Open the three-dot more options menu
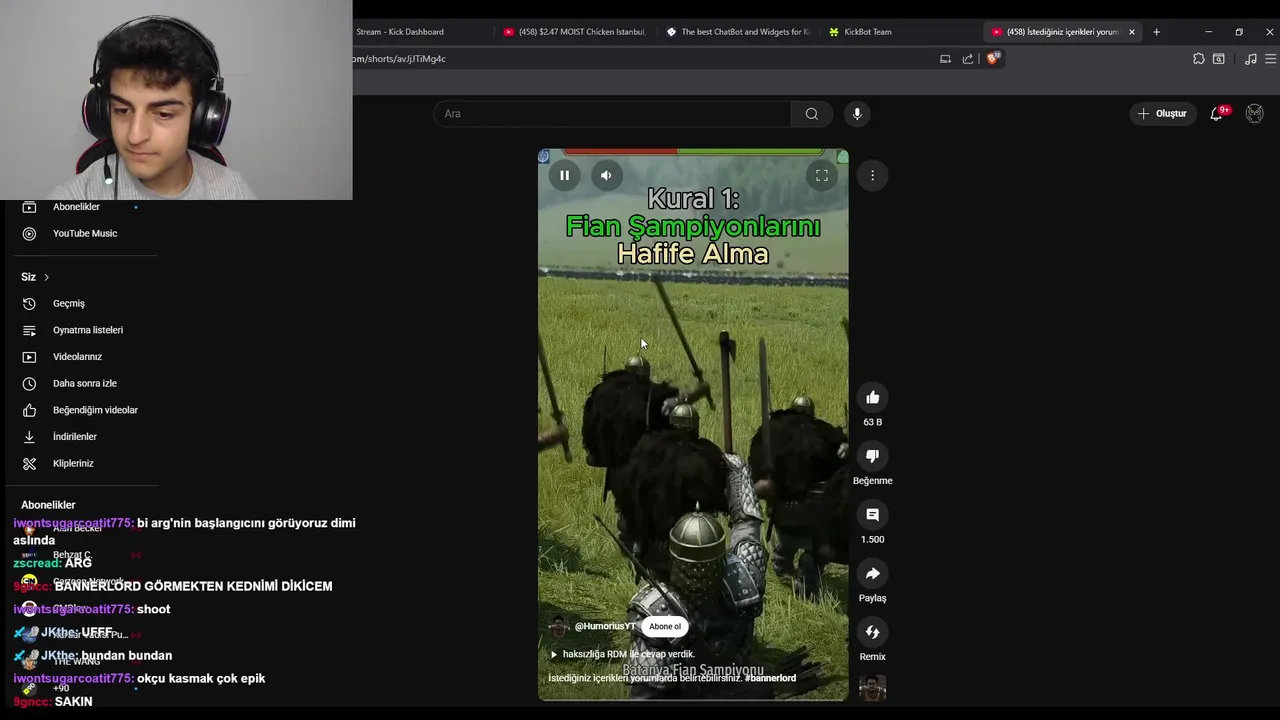This screenshot has width=1280, height=720. [x=872, y=175]
